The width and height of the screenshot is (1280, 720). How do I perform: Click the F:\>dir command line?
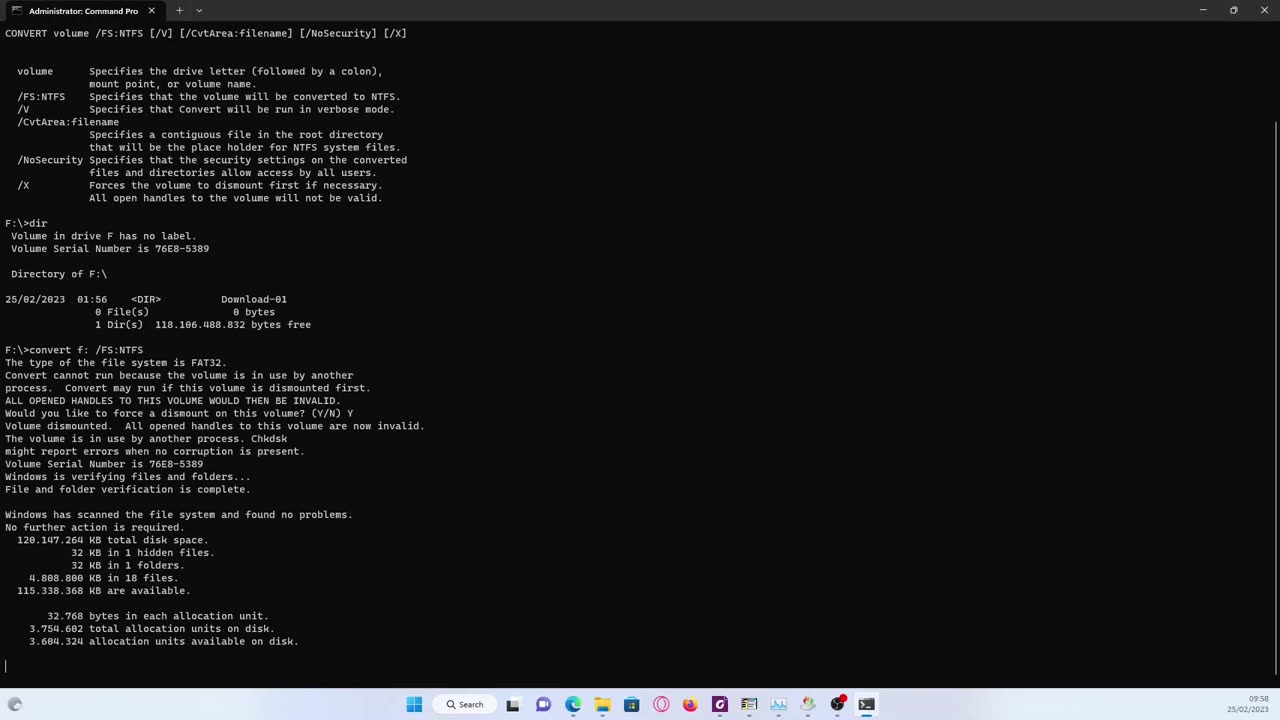coord(26,223)
